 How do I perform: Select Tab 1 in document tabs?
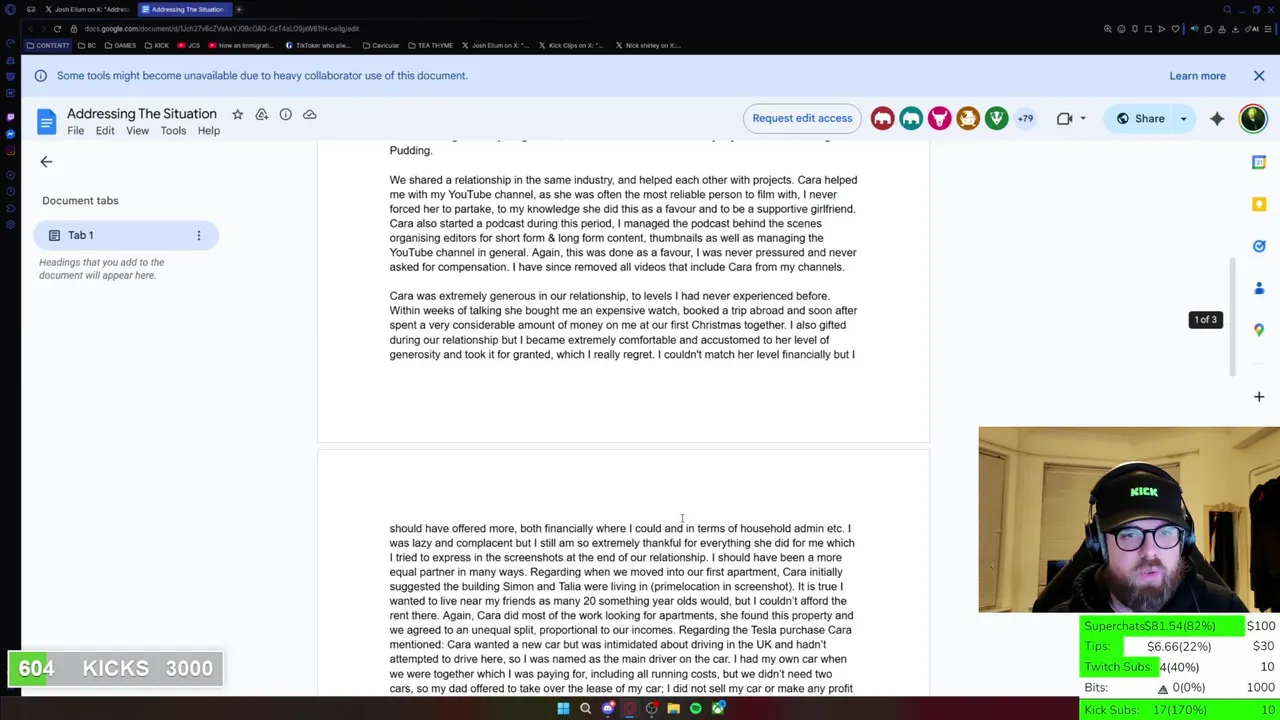click(x=125, y=235)
